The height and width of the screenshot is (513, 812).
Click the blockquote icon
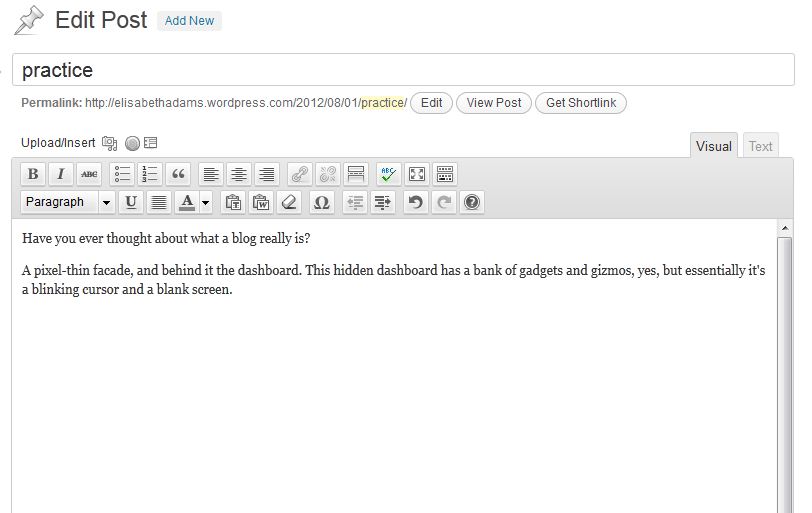(x=179, y=174)
